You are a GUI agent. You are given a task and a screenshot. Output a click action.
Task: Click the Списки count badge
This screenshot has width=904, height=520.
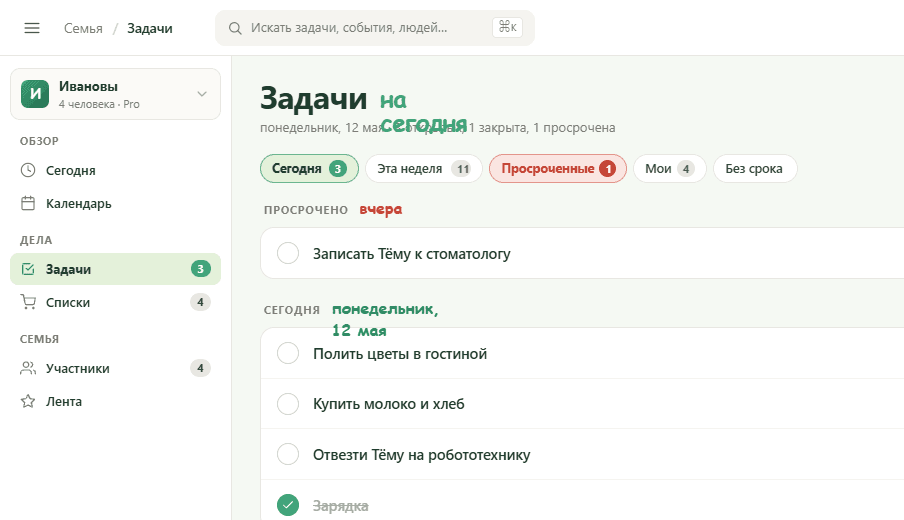point(201,302)
